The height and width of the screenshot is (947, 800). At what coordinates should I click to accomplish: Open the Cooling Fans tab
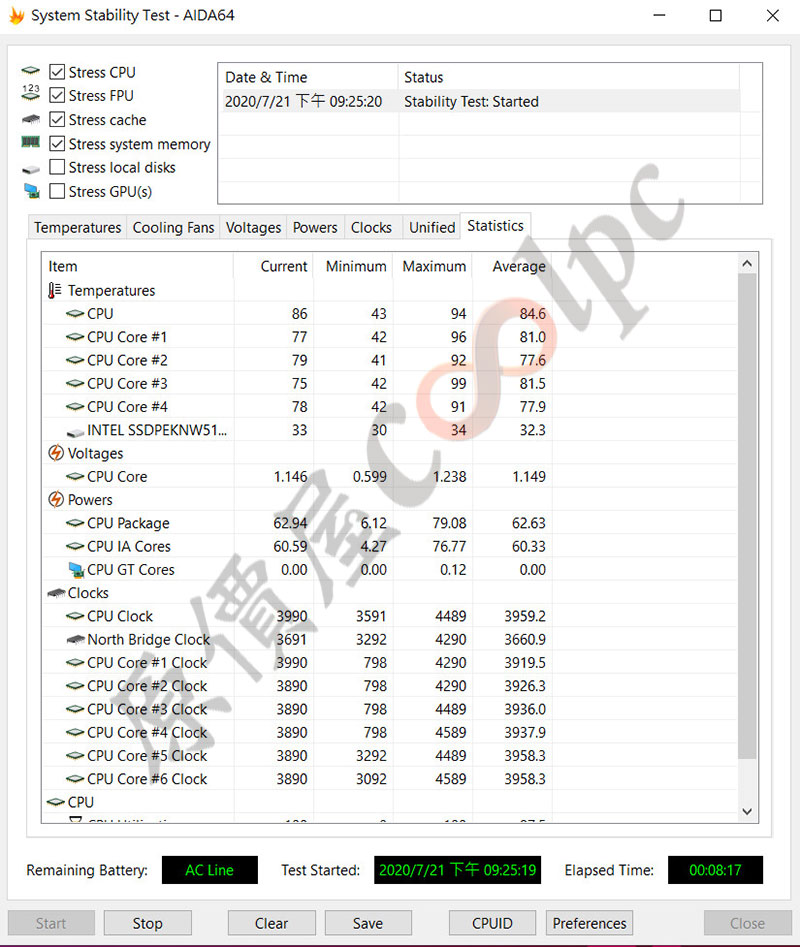(x=173, y=228)
